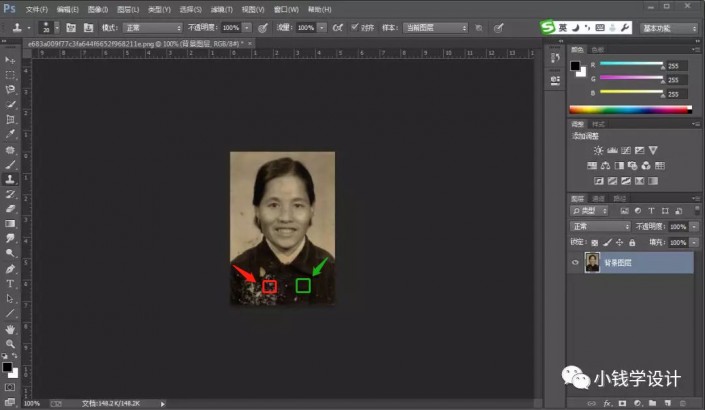Open the opacity slider dropdown in options bar
The image size is (705, 410).
pos(247,28)
